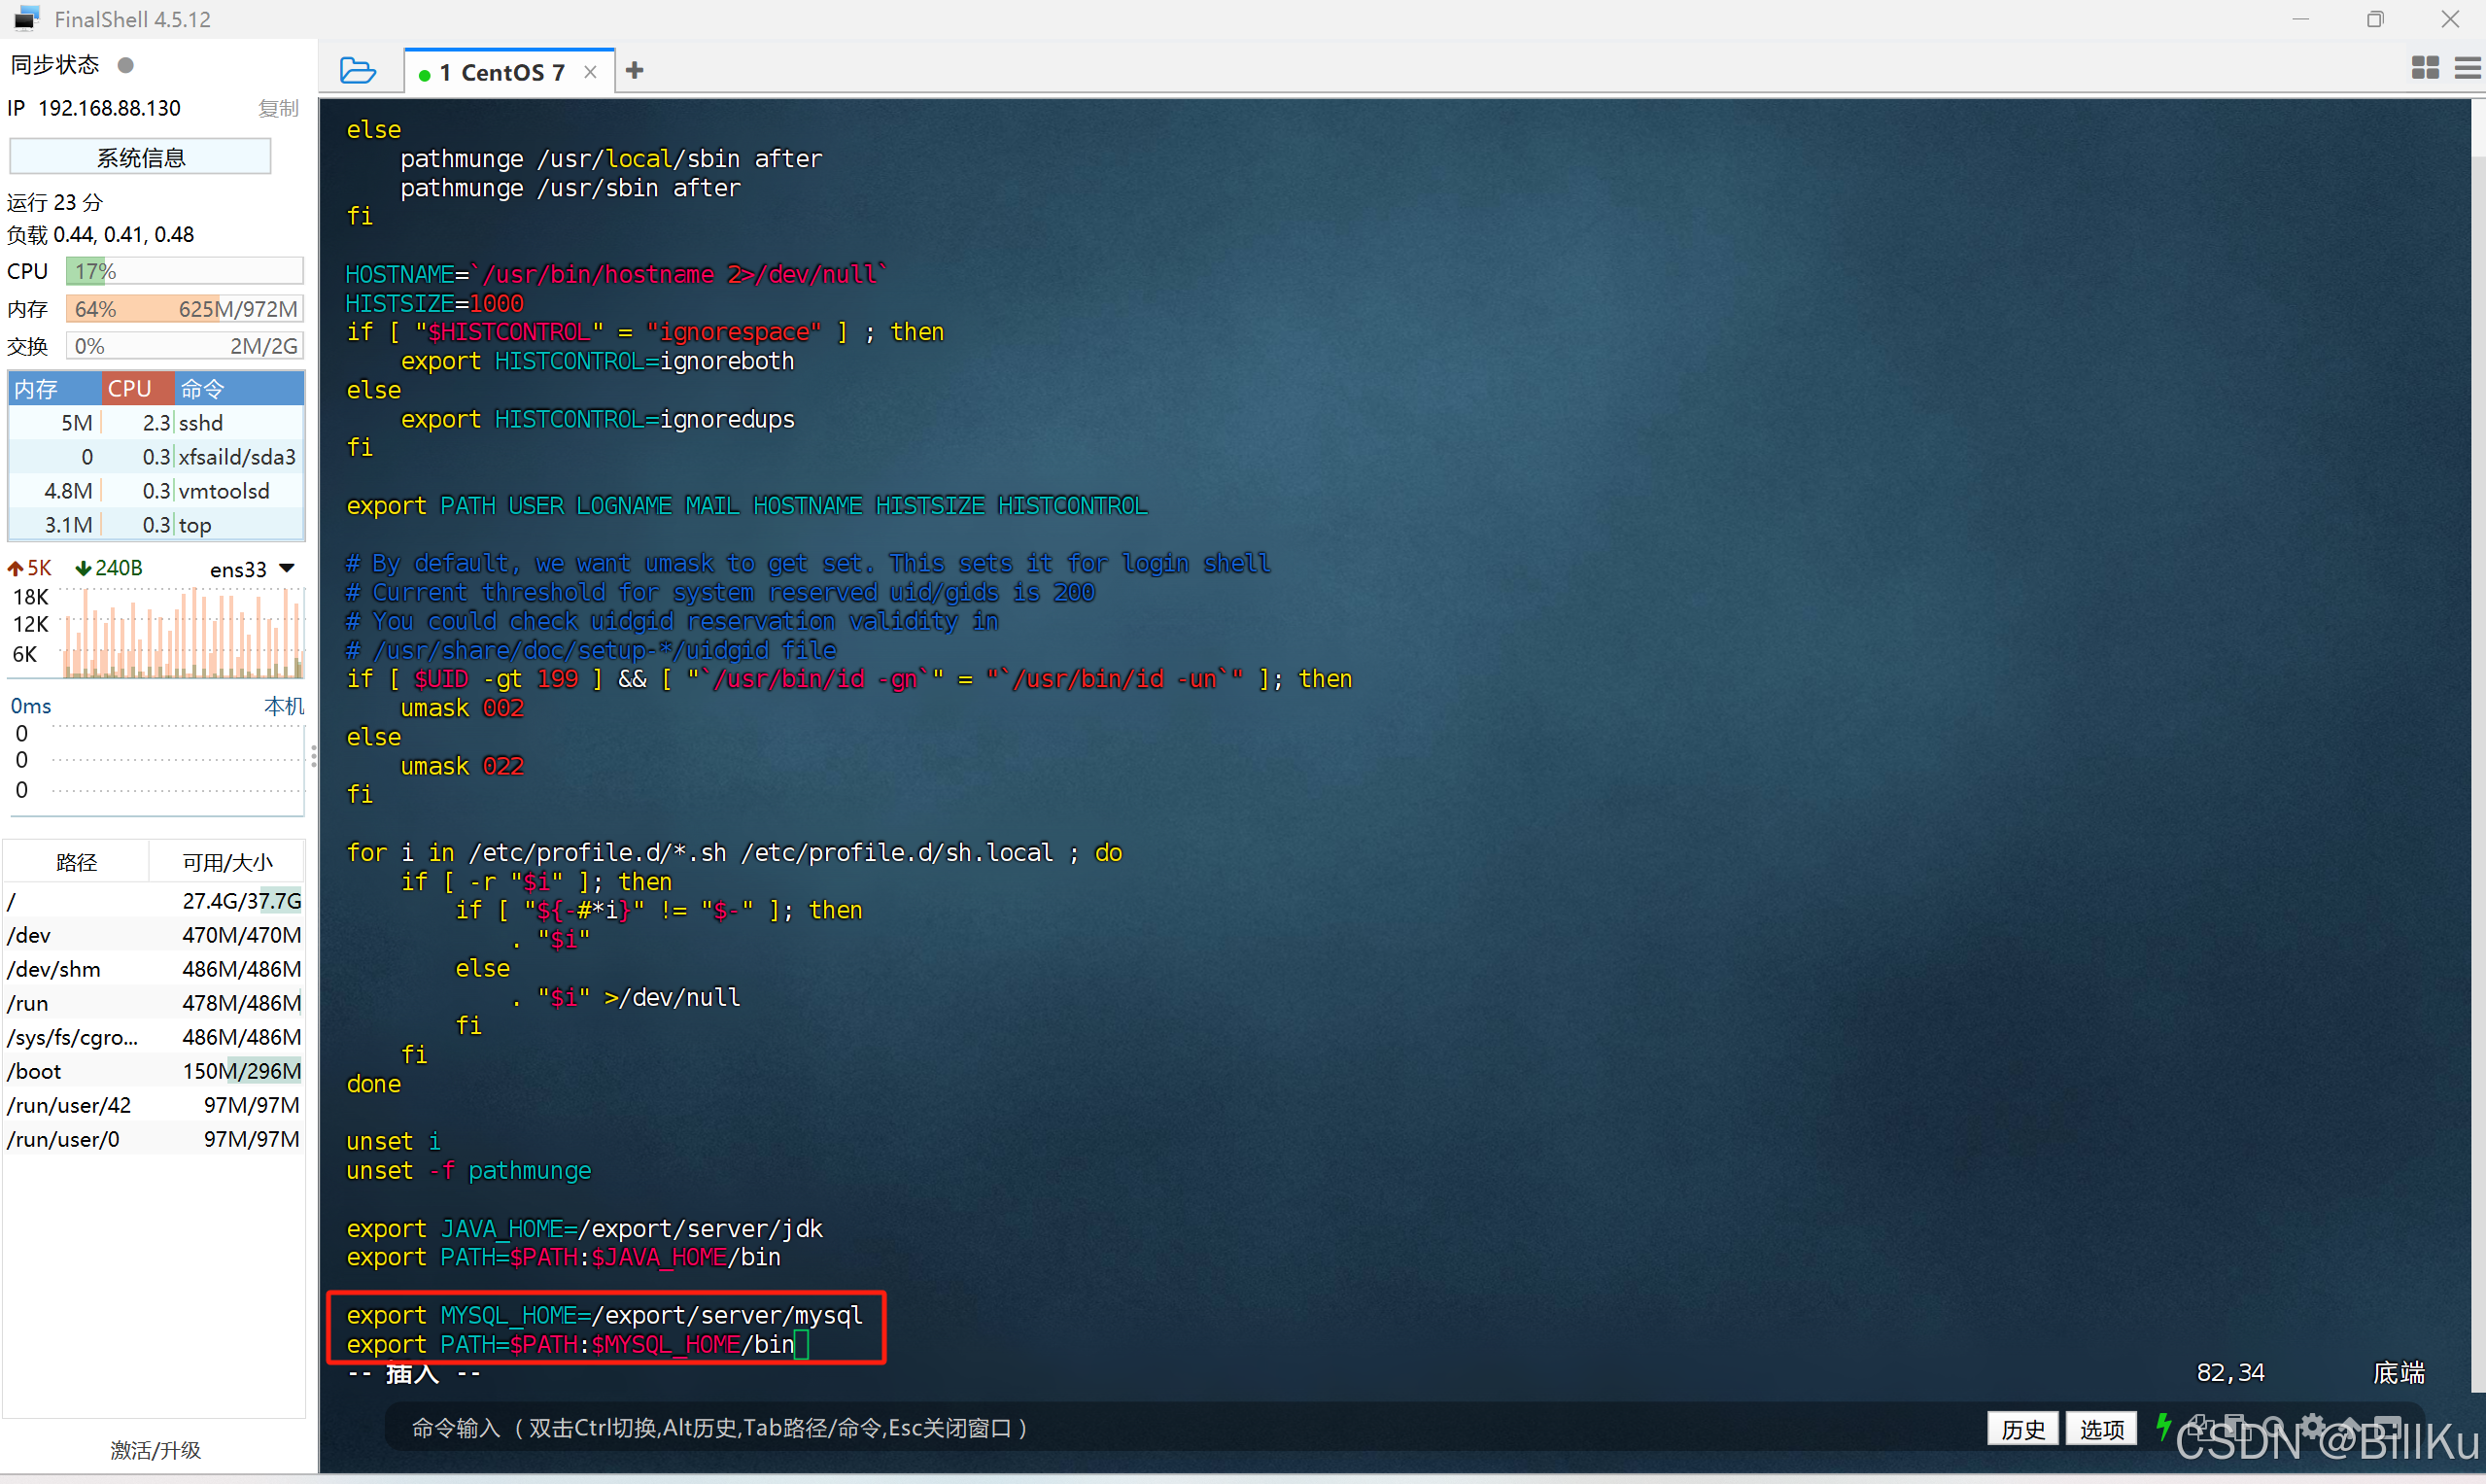This screenshot has height=1484, width=2486.
Task: Select the /sys/fs/cgro... filesystem row
Action: tap(154, 1037)
